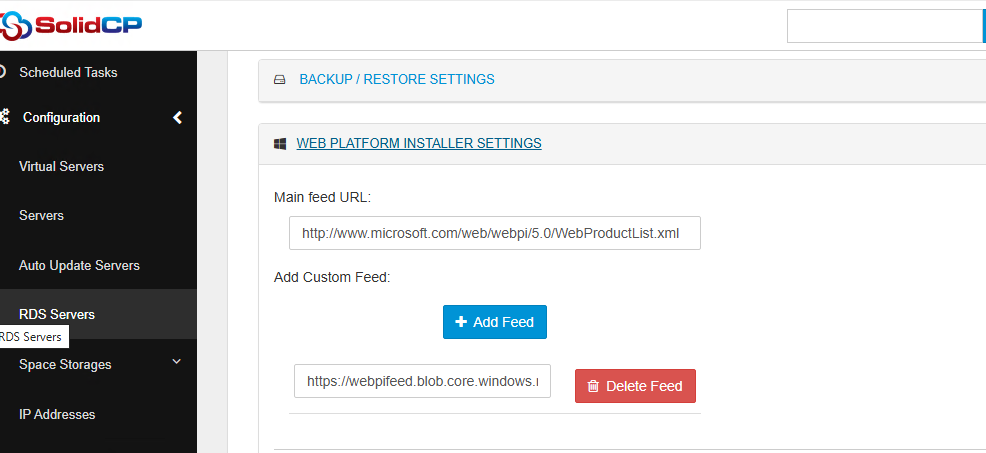Image resolution: width=986 pixels, height=453 pixels.
Task: Collapse the Web Platform Installer Settings section
Action: tap(419, 143)
